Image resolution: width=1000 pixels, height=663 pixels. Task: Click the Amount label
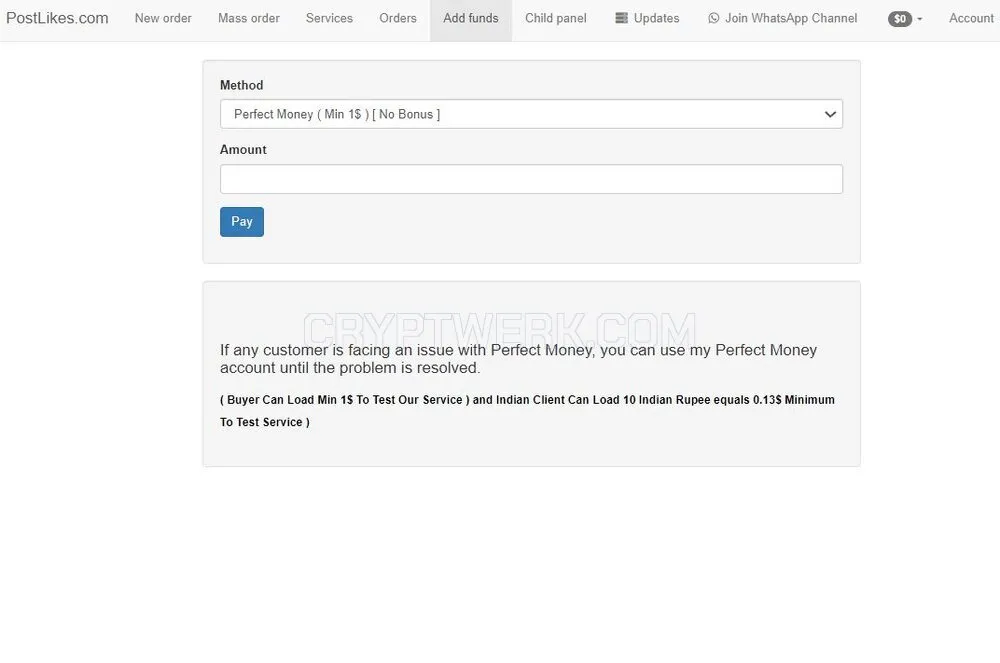243,150
